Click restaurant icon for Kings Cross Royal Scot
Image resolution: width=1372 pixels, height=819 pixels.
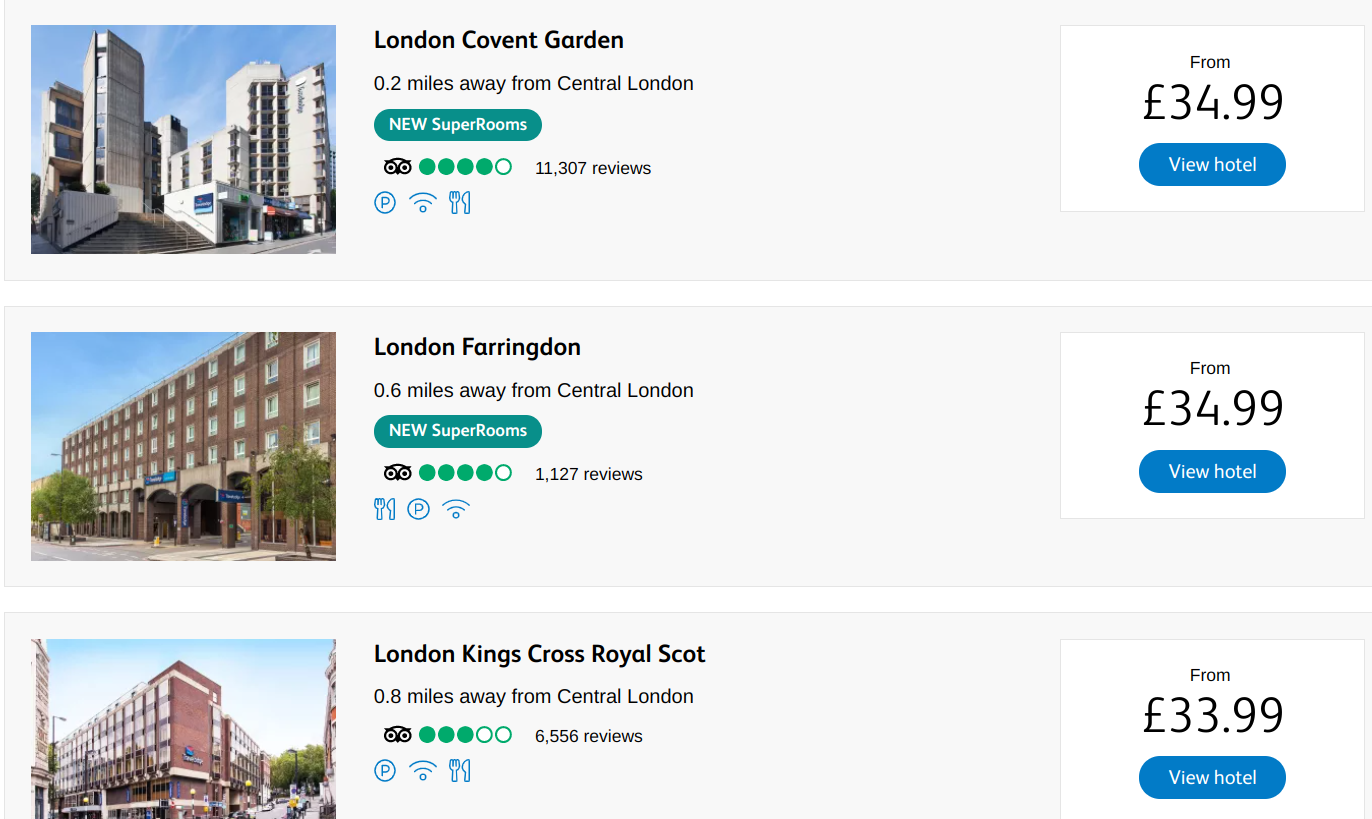[460, 771]
